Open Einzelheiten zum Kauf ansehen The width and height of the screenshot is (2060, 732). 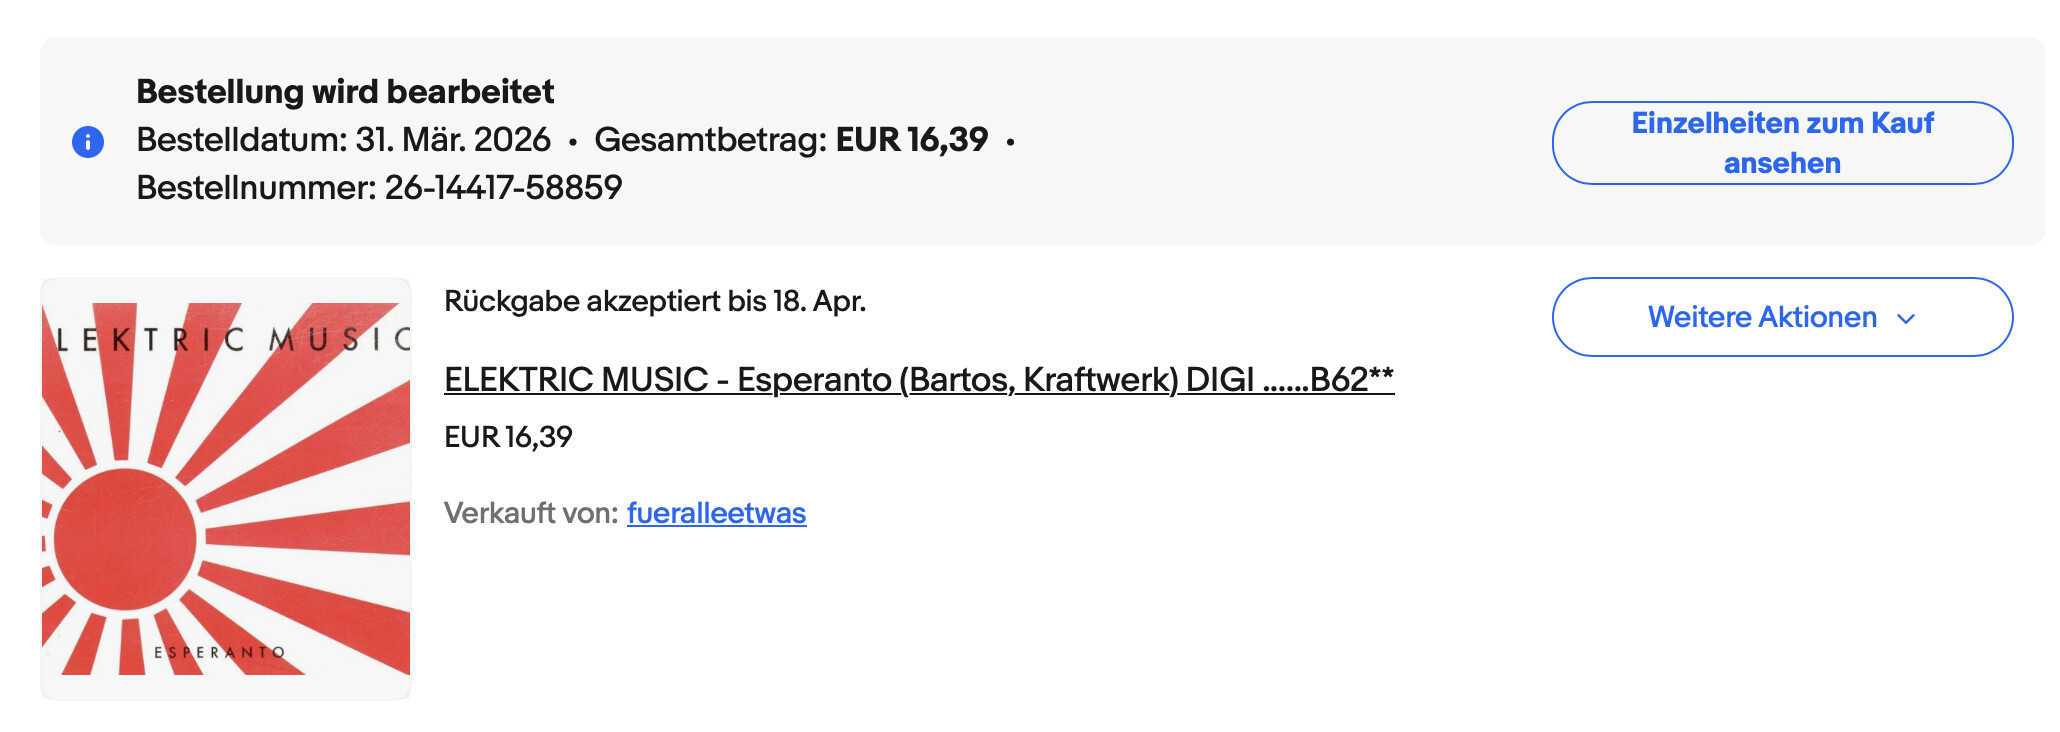[x=1782, y=143]
